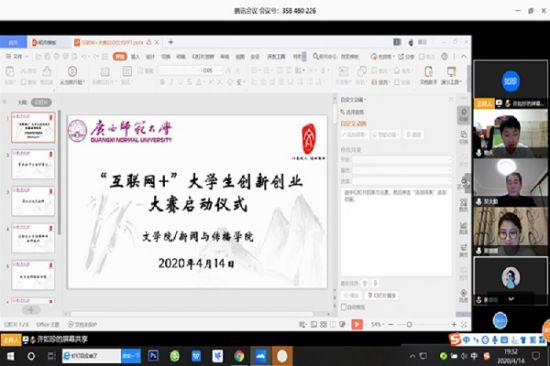This screenshot has height=366, width=550.
Task: Start slideshow with 从当前开始 icon
Action: point(72,72)
